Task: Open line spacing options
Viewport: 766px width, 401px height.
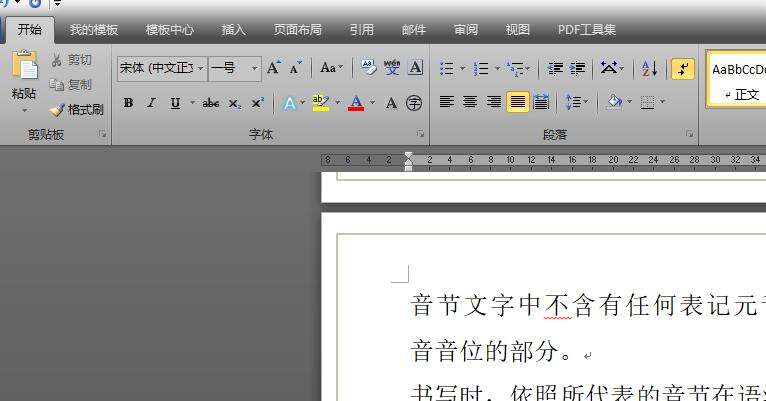Action: point(577,102)
